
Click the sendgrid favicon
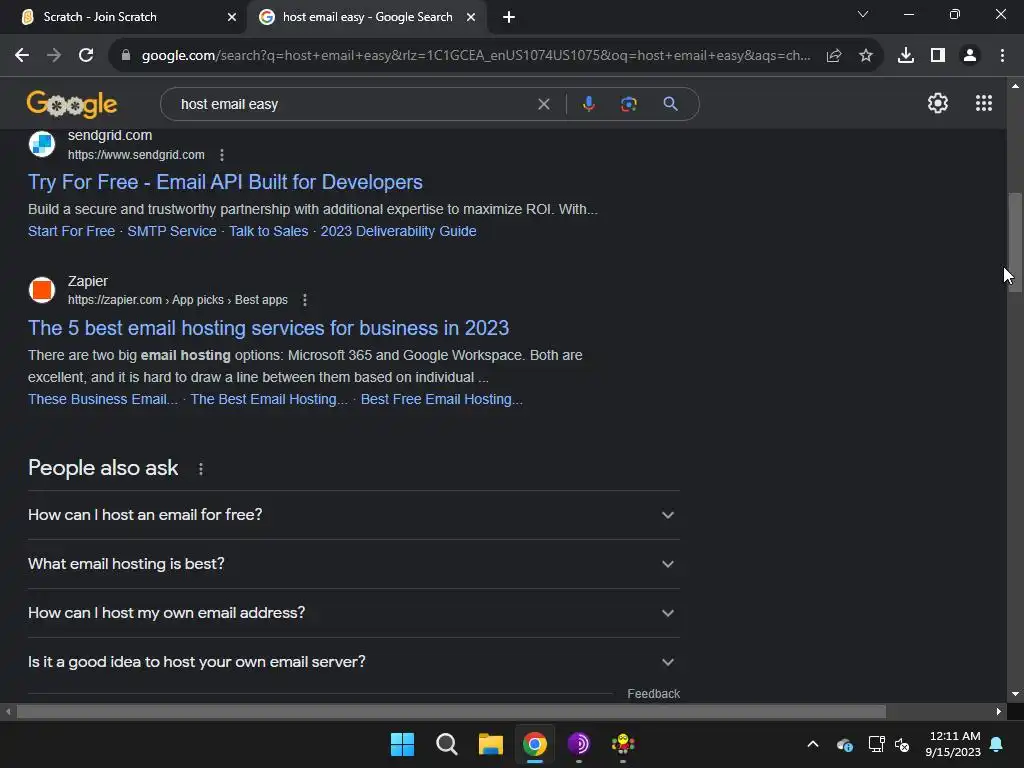(x=42, y=144)
